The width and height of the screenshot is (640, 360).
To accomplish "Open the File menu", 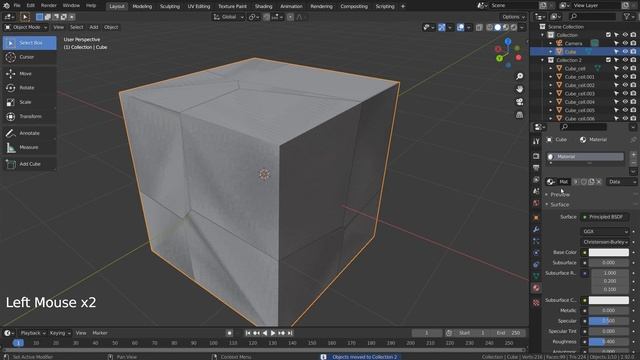I will click(17, 6).
